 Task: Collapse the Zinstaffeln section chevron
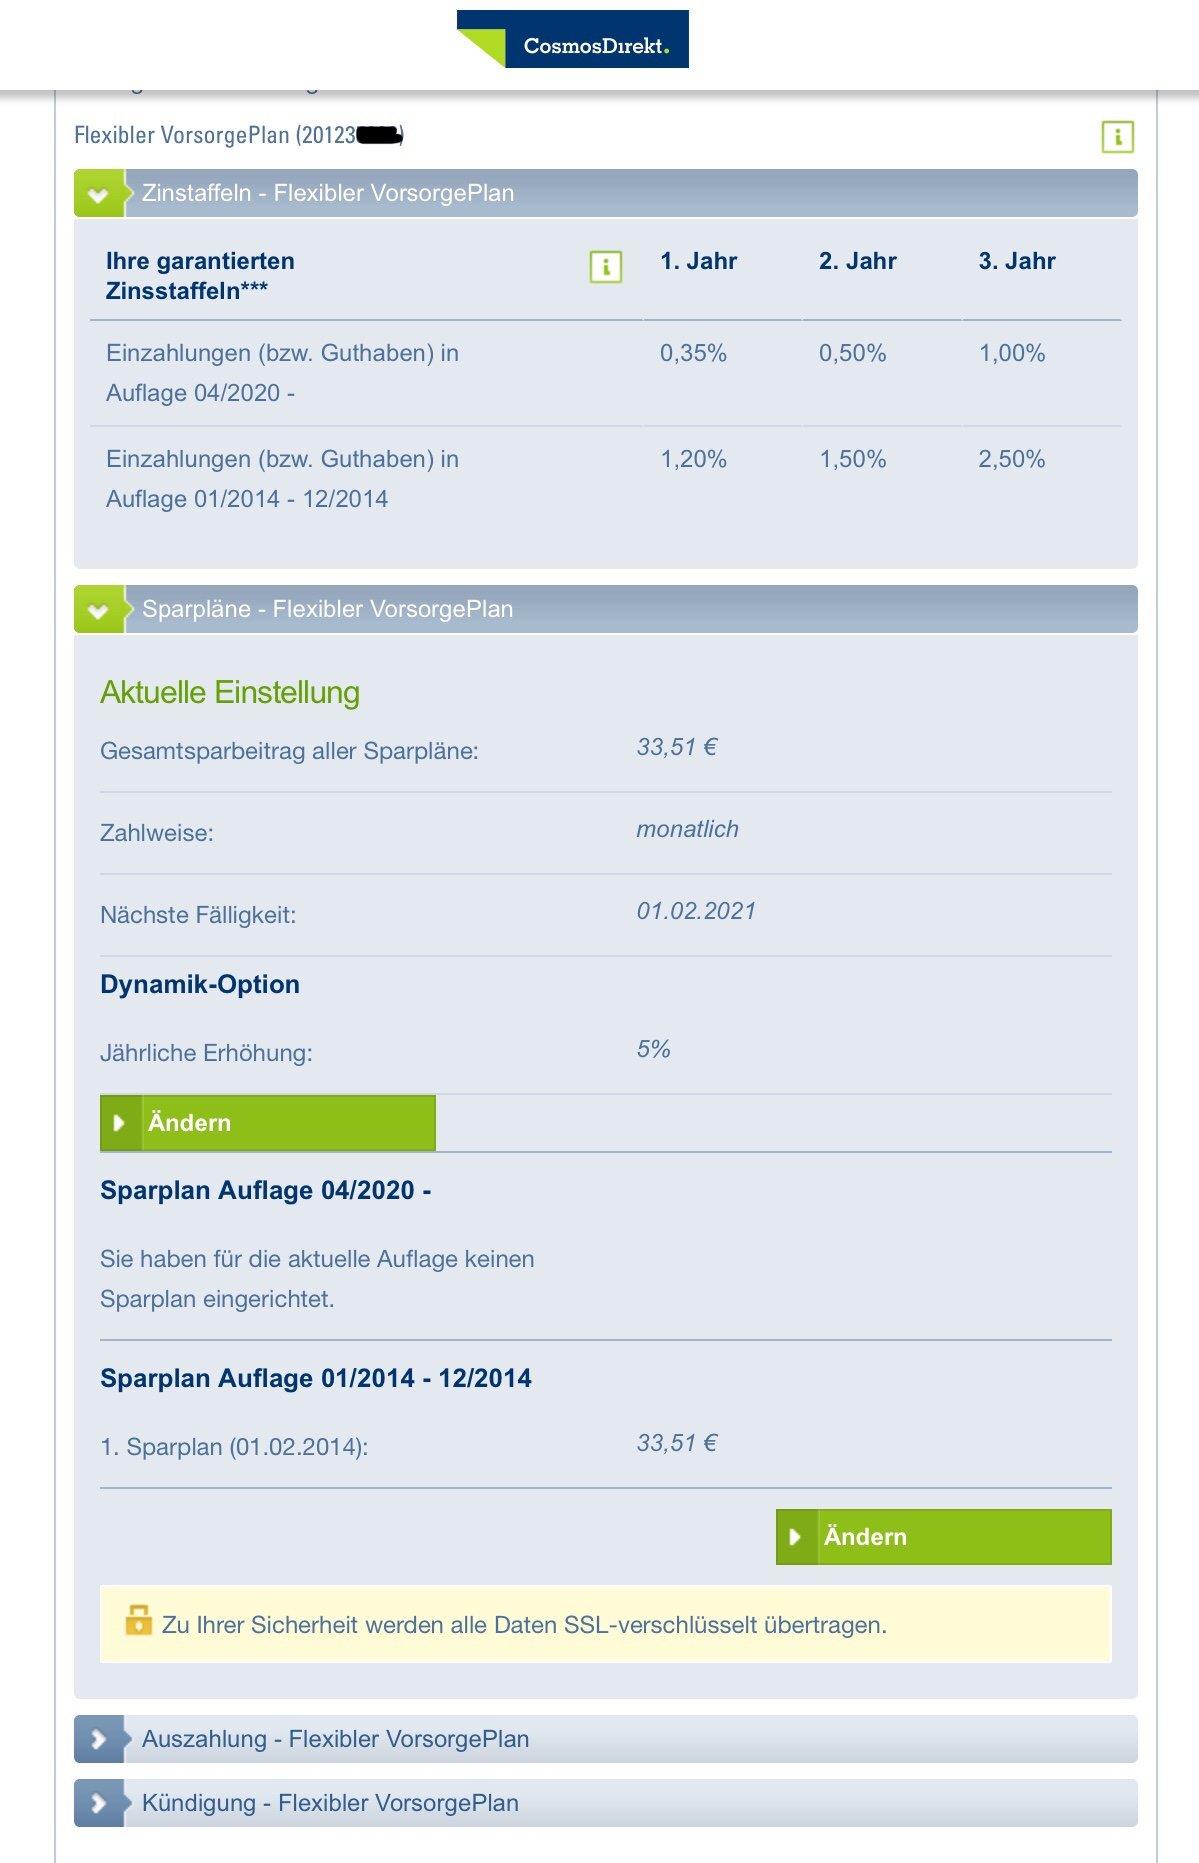(98, 194)
